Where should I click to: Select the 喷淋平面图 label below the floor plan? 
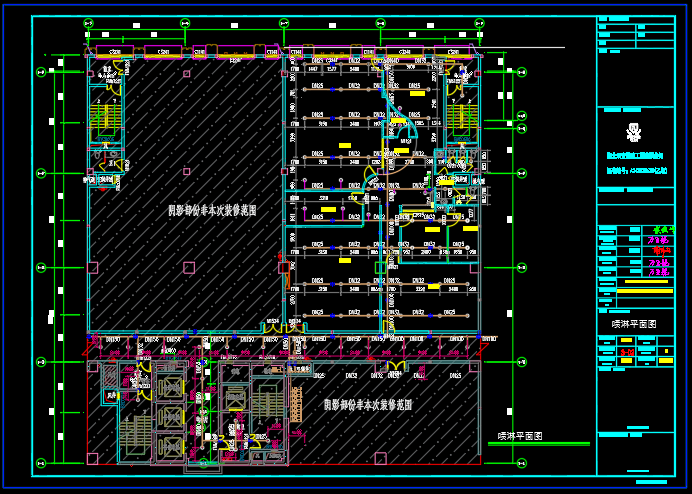(520, 437)
